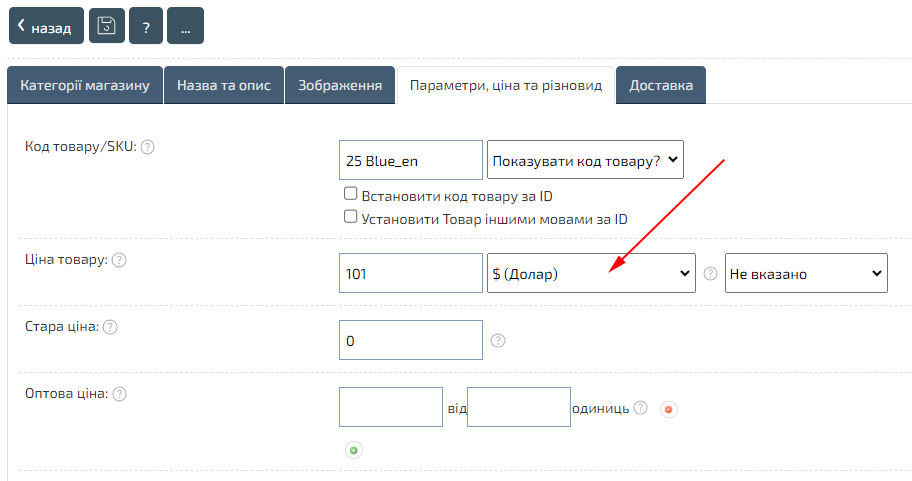Toggle 'Установити Товар іншими мовами за ID'
912x481 pixels.
[x=350, y=217]
